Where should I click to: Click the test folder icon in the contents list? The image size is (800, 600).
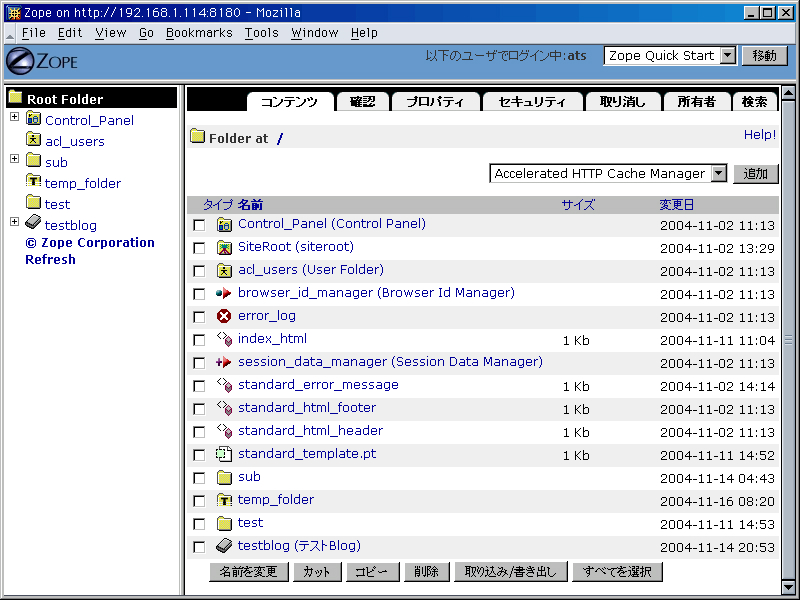(224, 523)
